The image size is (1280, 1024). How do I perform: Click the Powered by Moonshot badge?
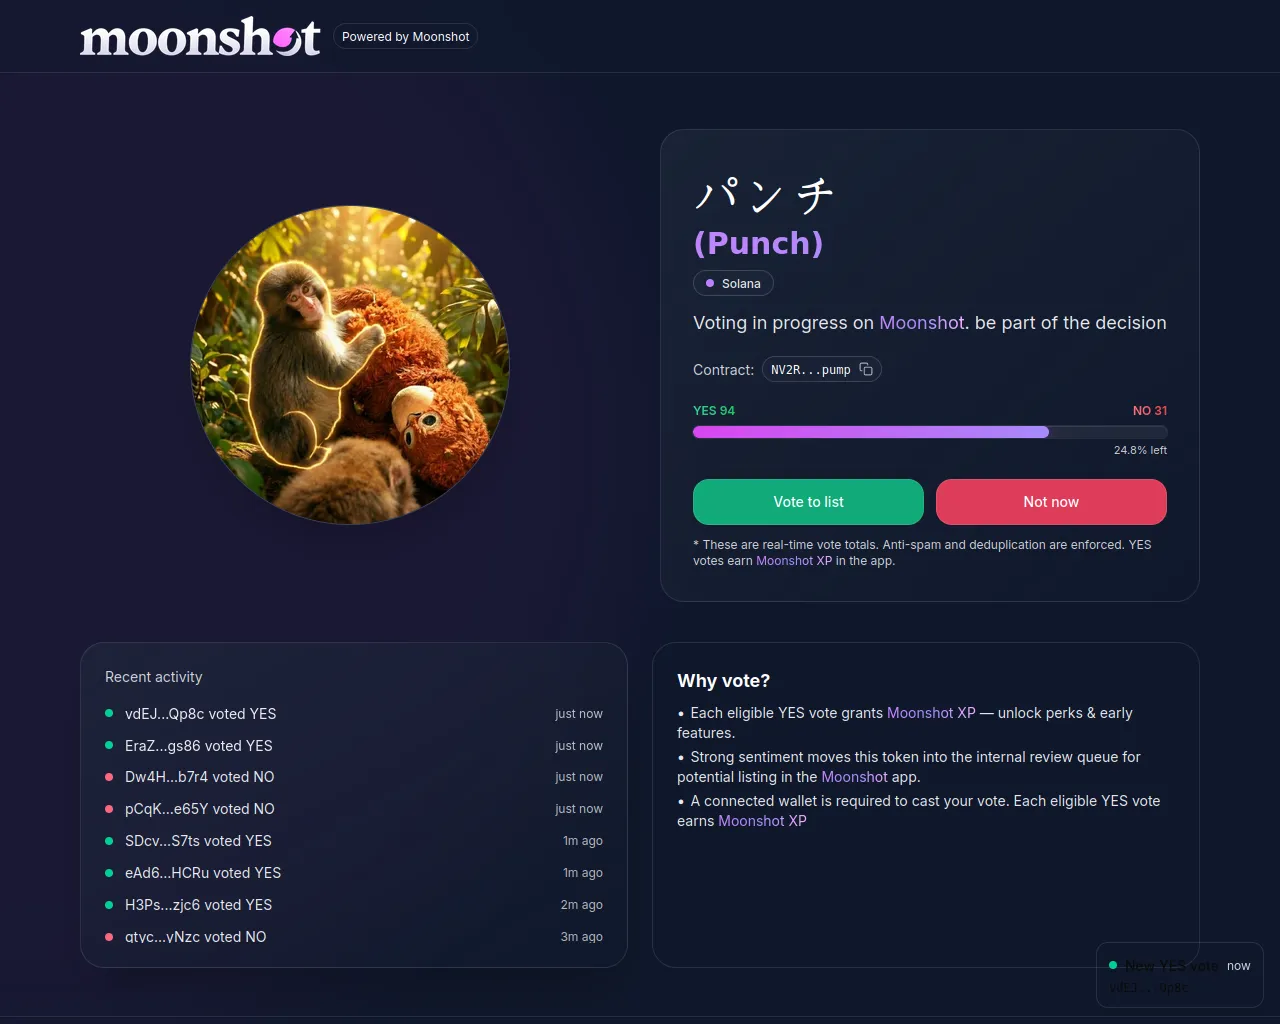[x=405, y=37]
